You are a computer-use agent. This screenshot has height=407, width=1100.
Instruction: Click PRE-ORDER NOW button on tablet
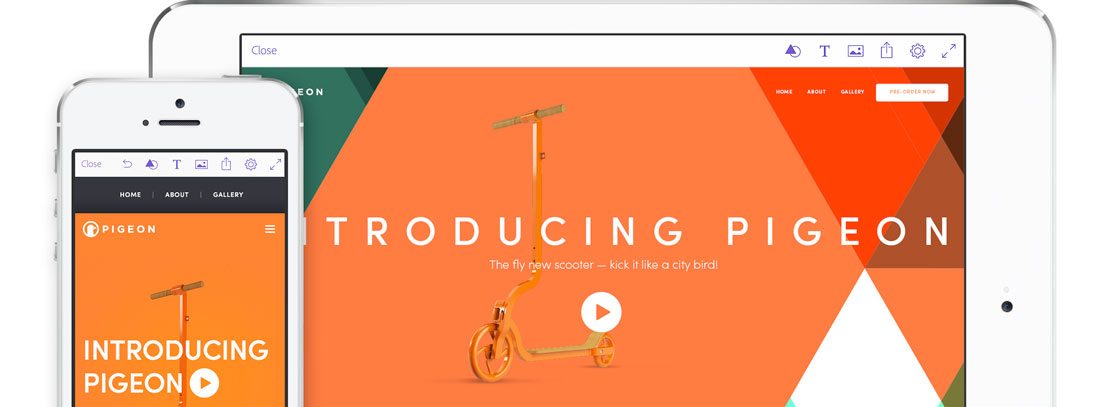point(912,92)
